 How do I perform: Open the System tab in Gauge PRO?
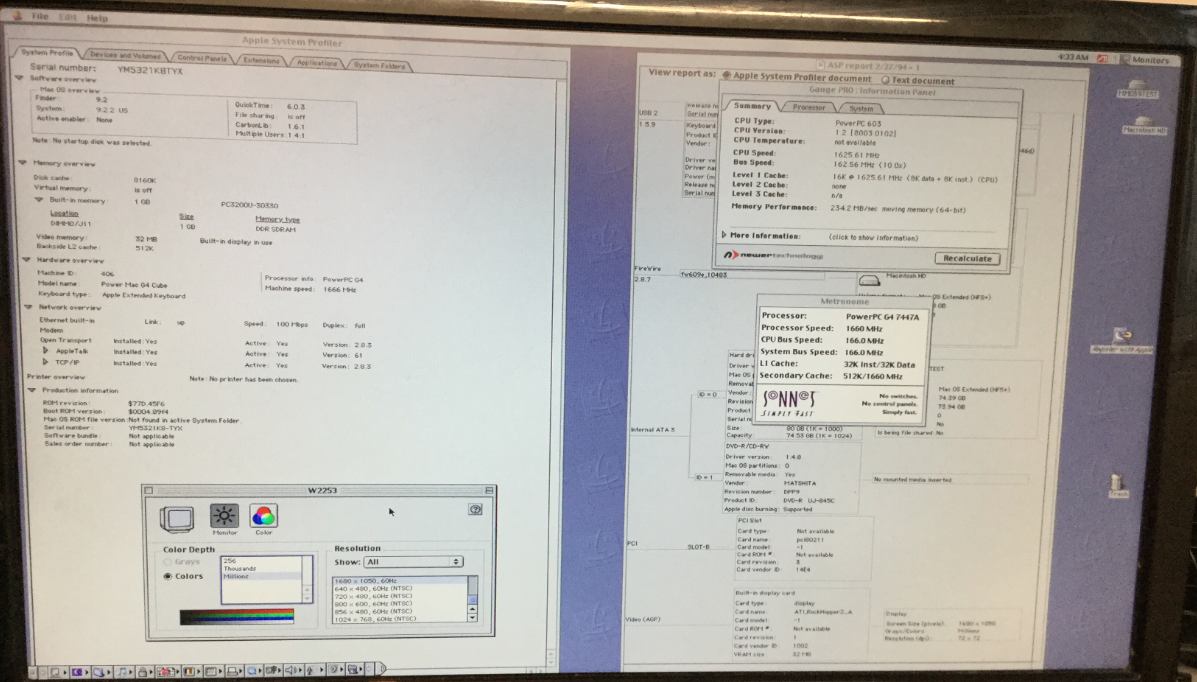861,108
